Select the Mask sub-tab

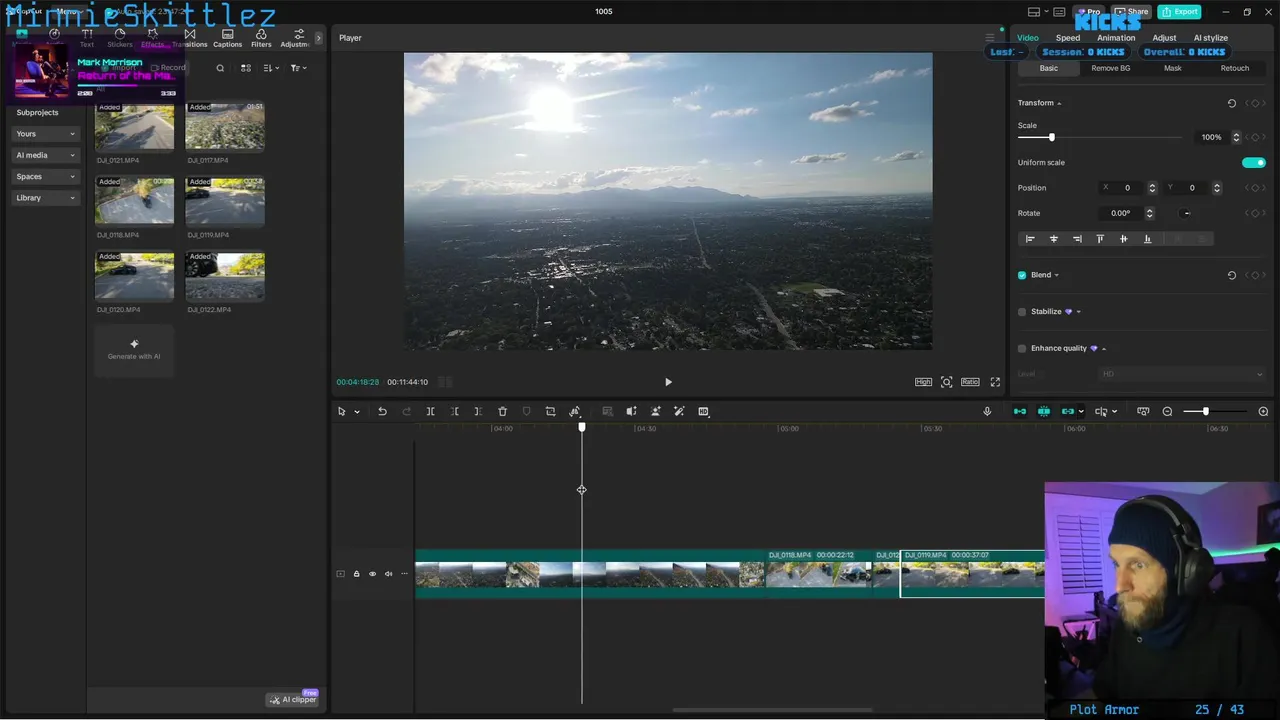coord(1172,68)
